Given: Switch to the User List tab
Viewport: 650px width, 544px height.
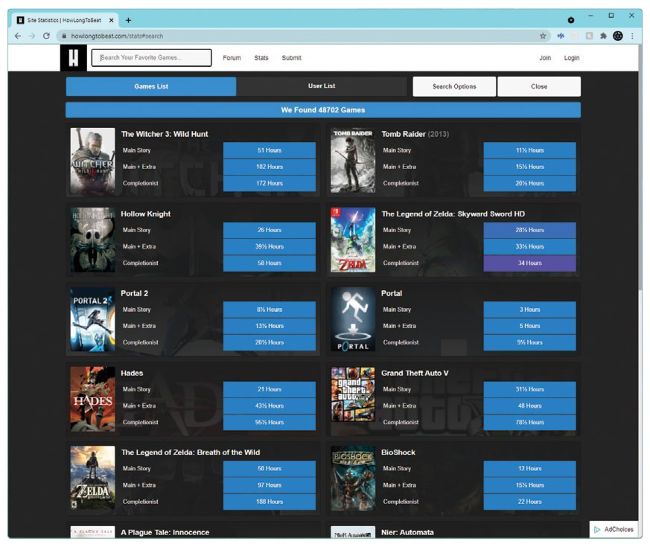Looking at the screenshot, I should pos(322,86).
